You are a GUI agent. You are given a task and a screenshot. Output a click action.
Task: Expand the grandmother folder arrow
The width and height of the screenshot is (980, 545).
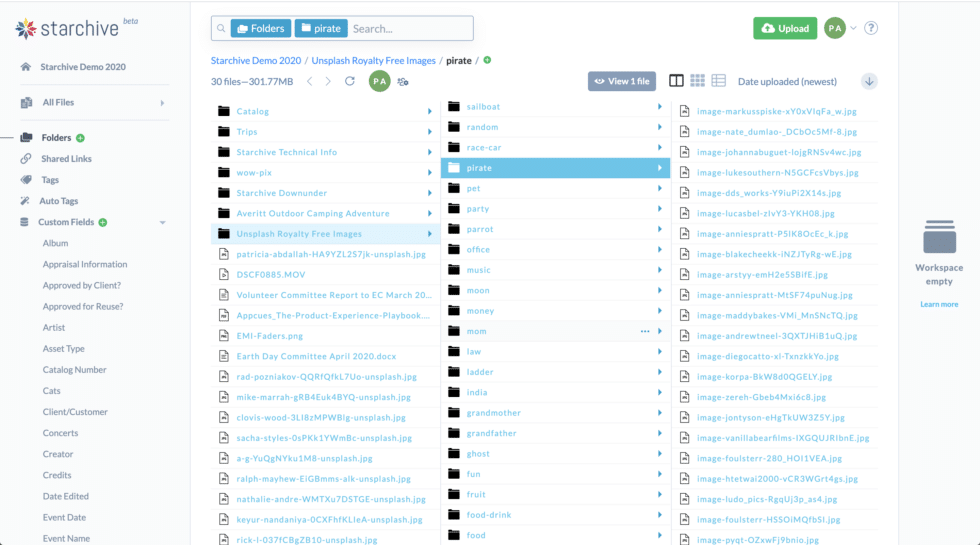pos(659,412)
